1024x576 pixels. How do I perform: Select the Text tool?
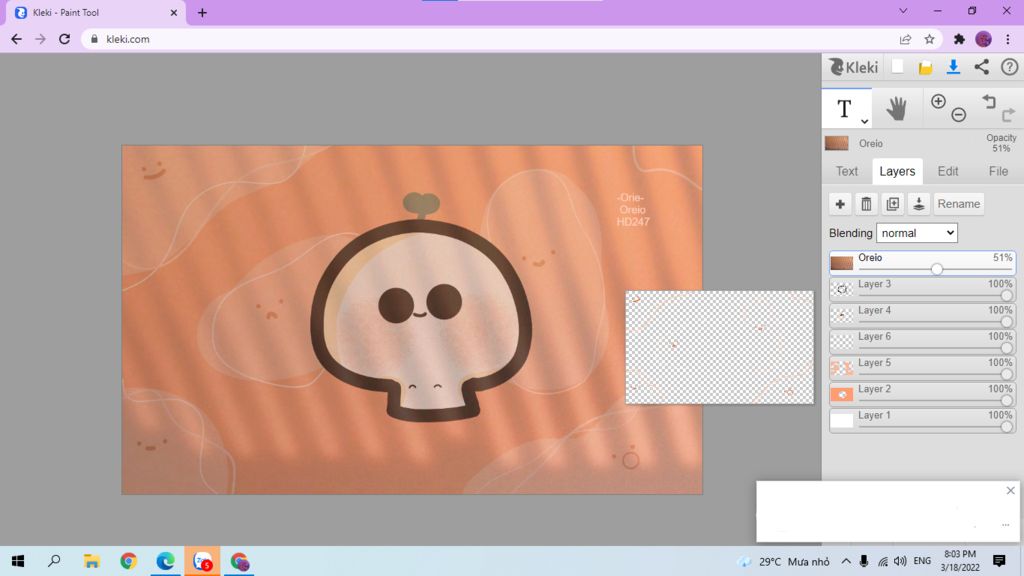point(844,108)
